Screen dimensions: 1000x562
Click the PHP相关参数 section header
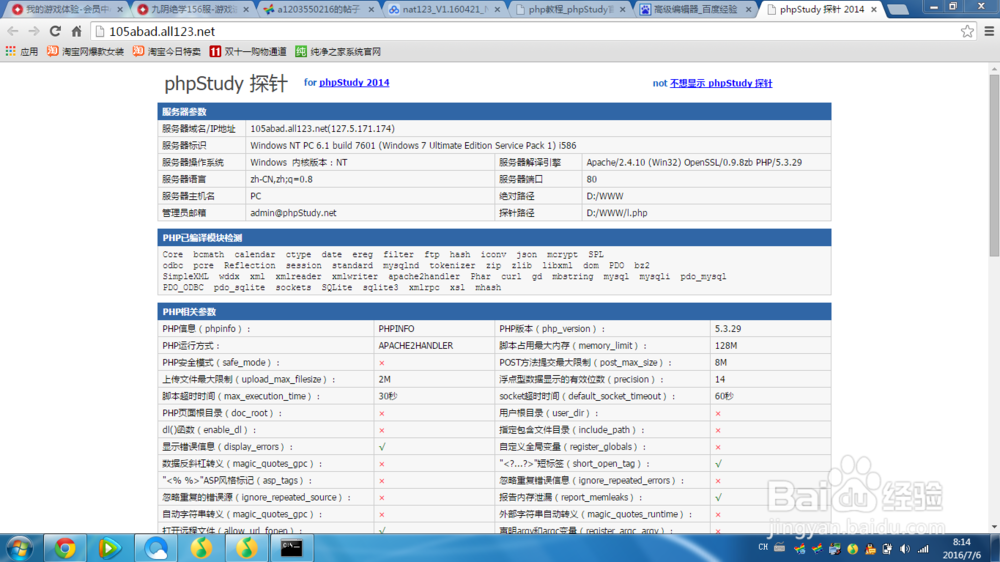tap(494, 312)
